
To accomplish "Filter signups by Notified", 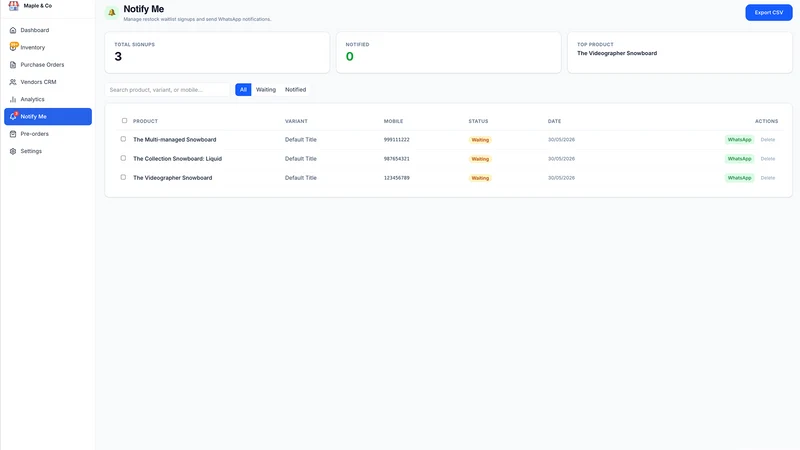I will pyautogui.click(x=295, y=89).
